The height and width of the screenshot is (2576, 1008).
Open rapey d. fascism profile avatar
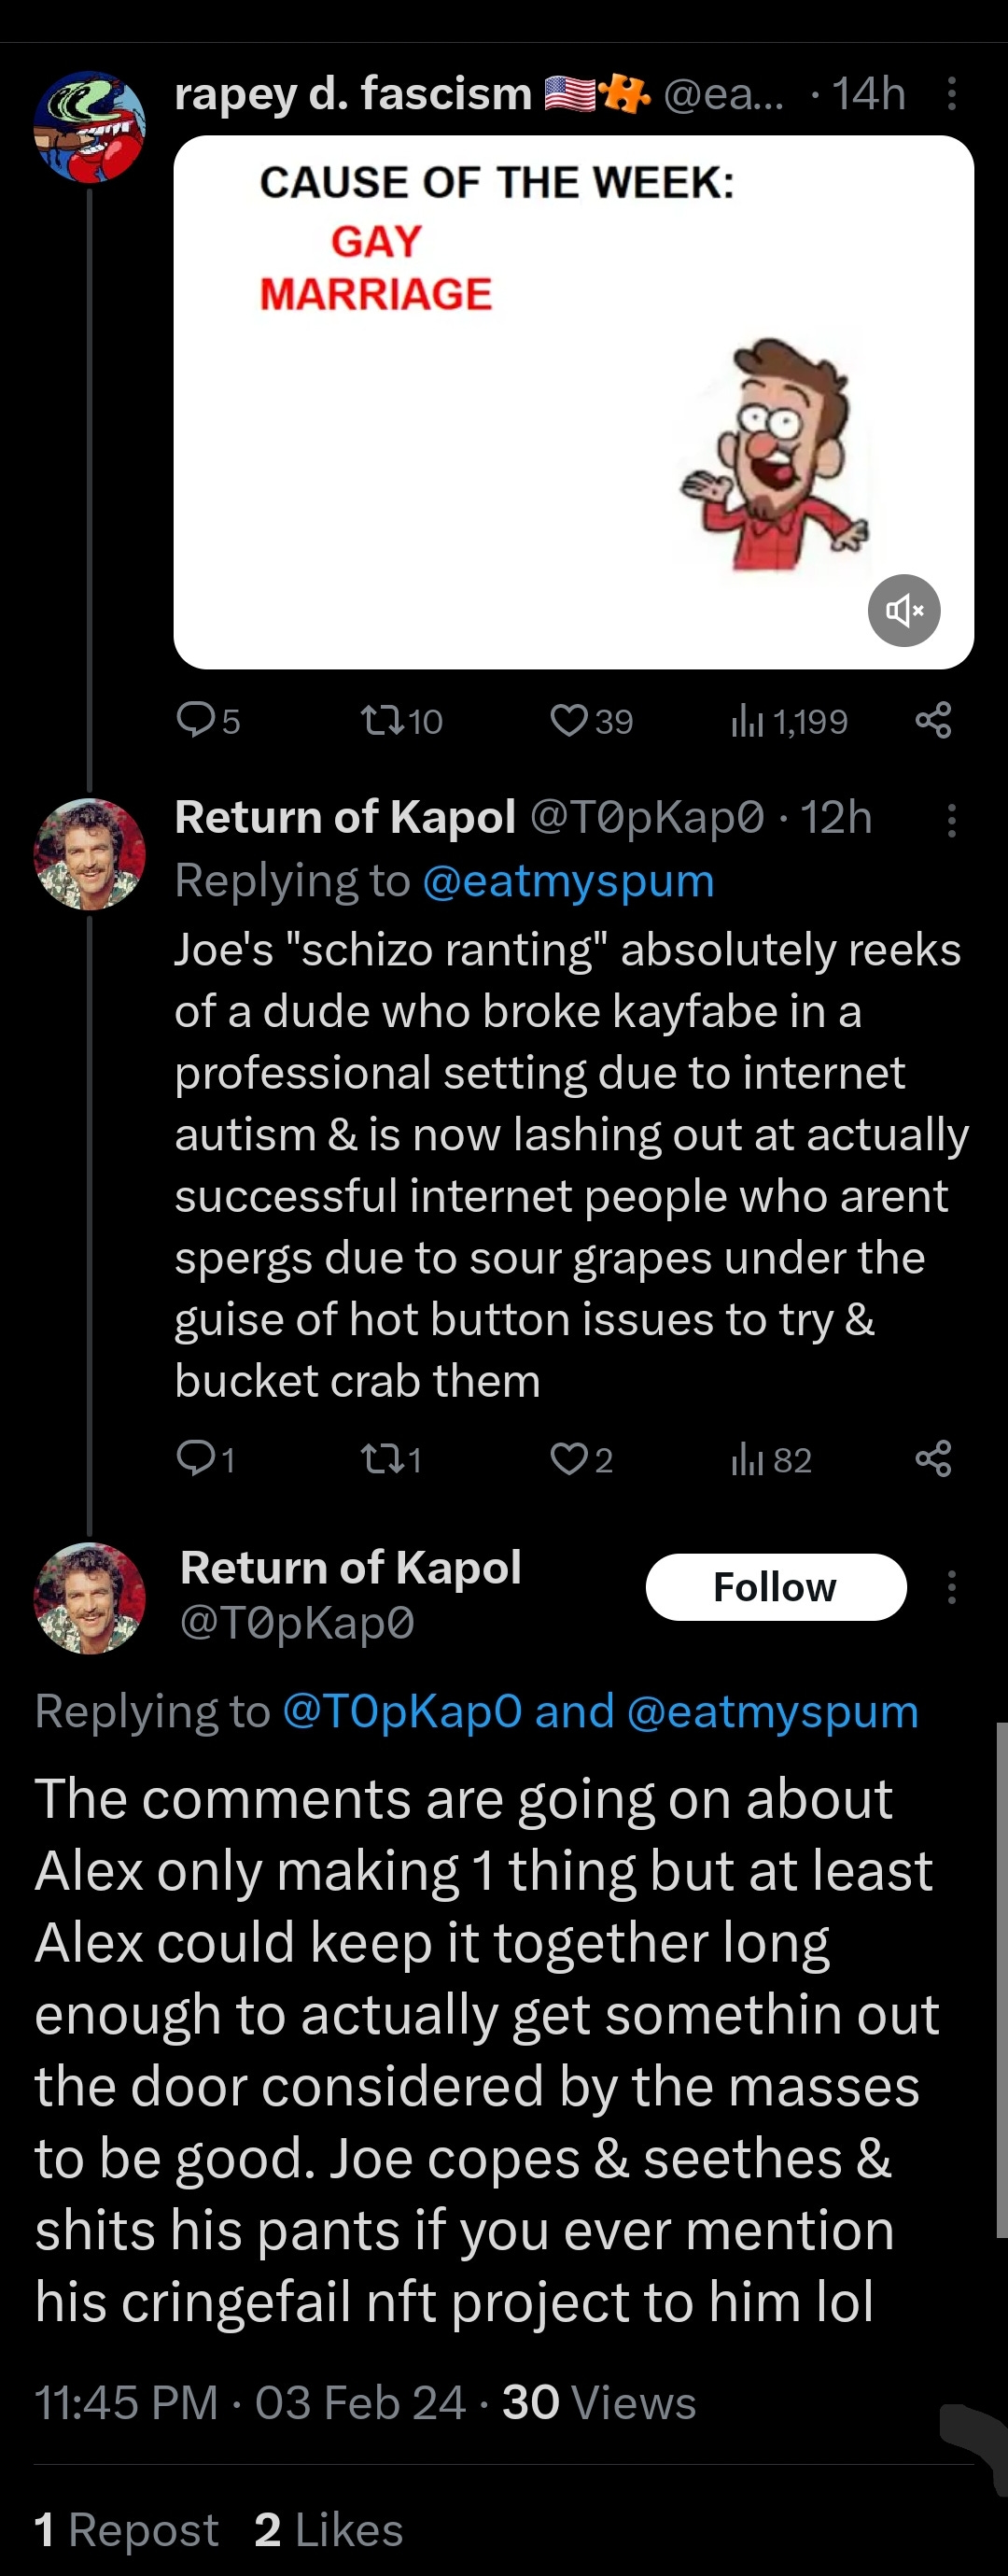pos(90,127)
